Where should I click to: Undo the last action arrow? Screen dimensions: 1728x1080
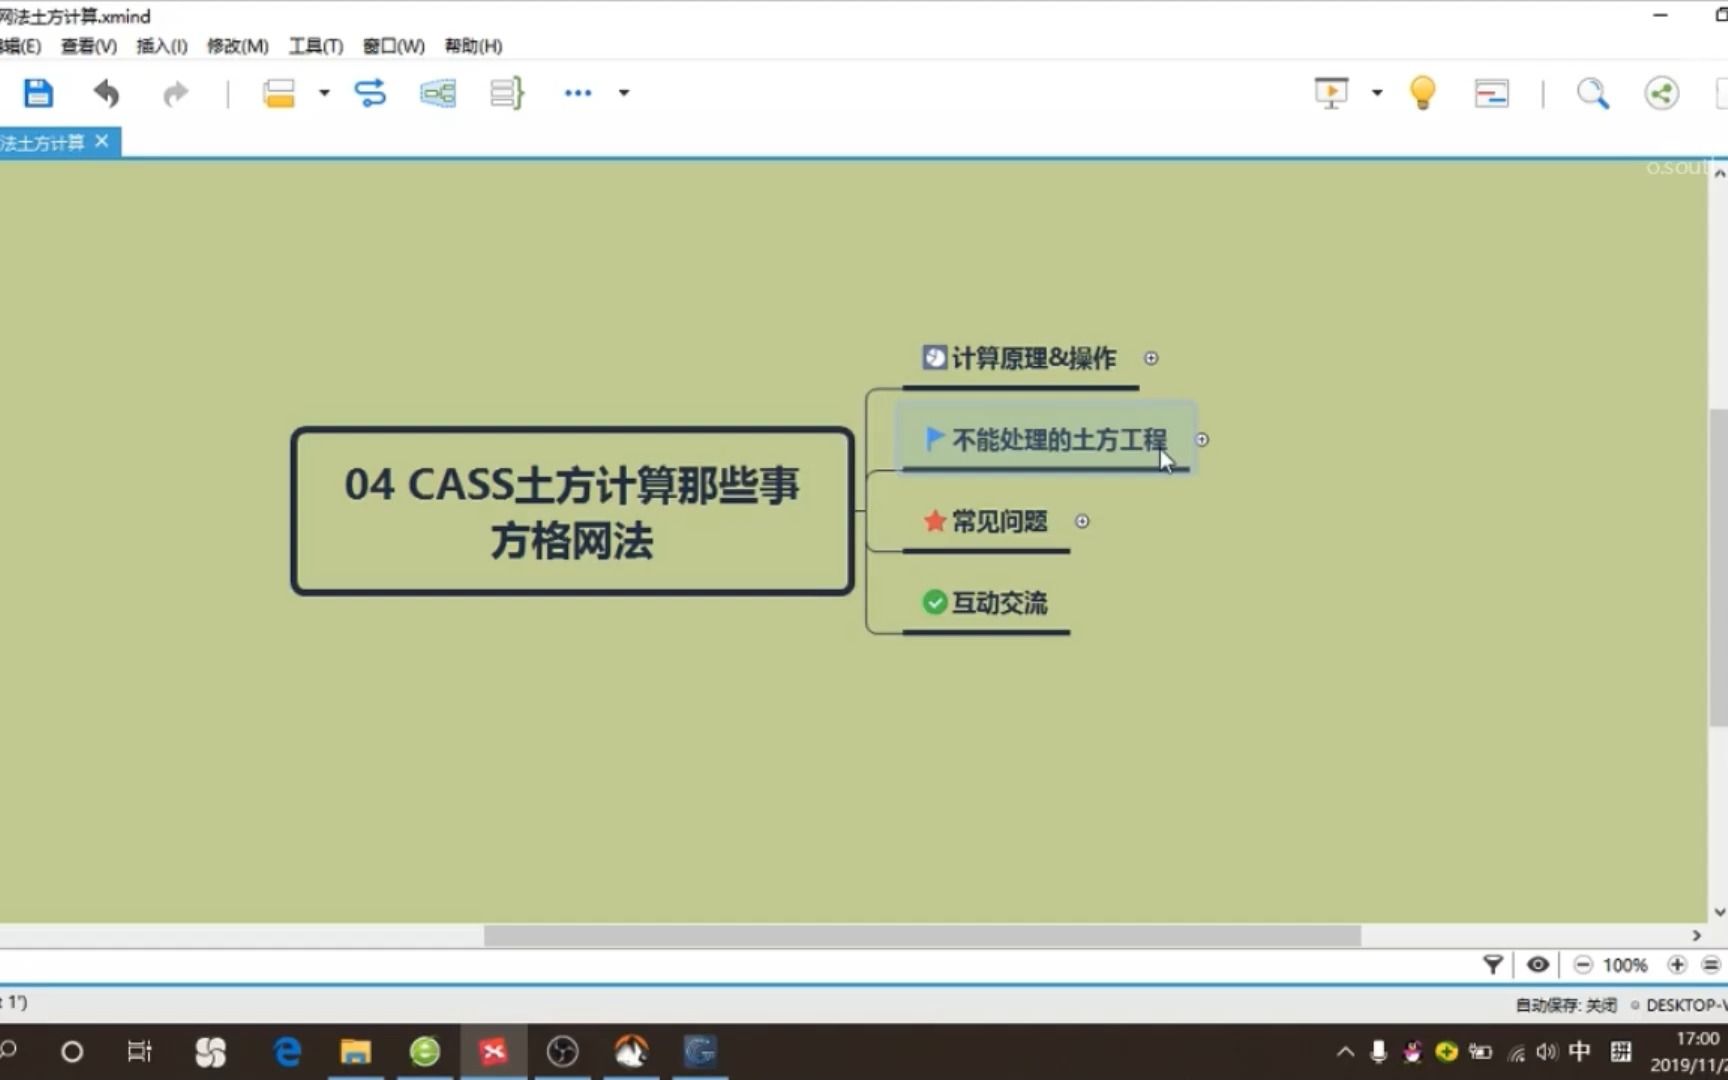(x=106, y=93)
